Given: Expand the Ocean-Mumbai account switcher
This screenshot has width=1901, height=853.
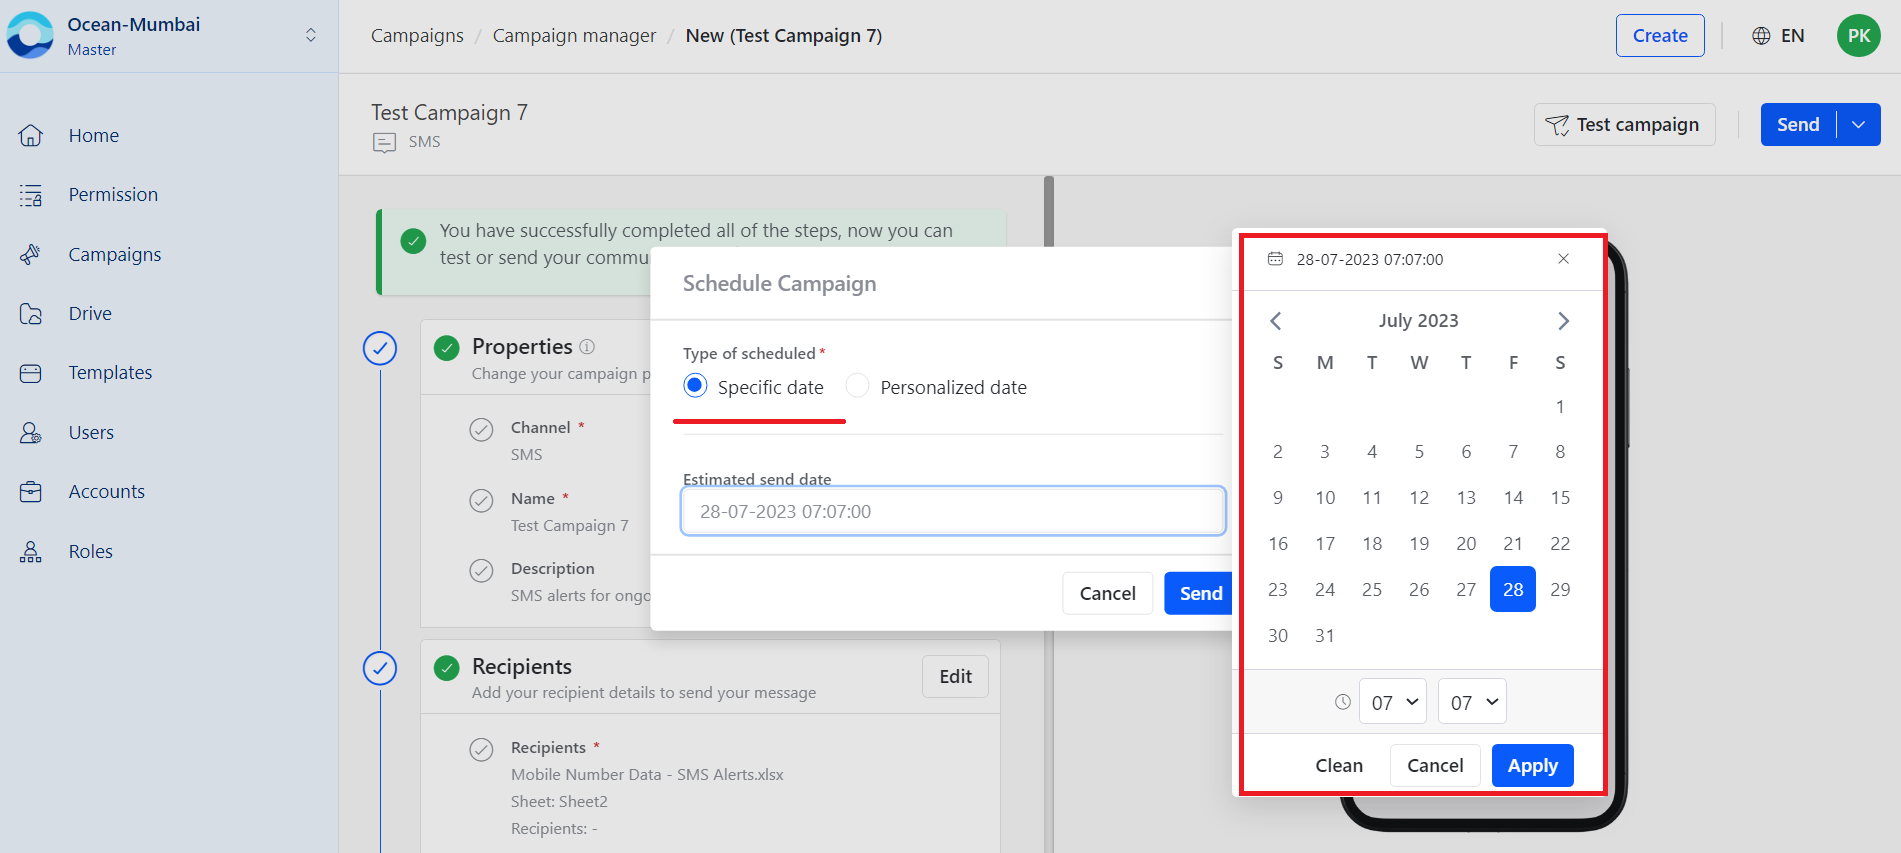Looking at the screenshot, I should 311,35.
